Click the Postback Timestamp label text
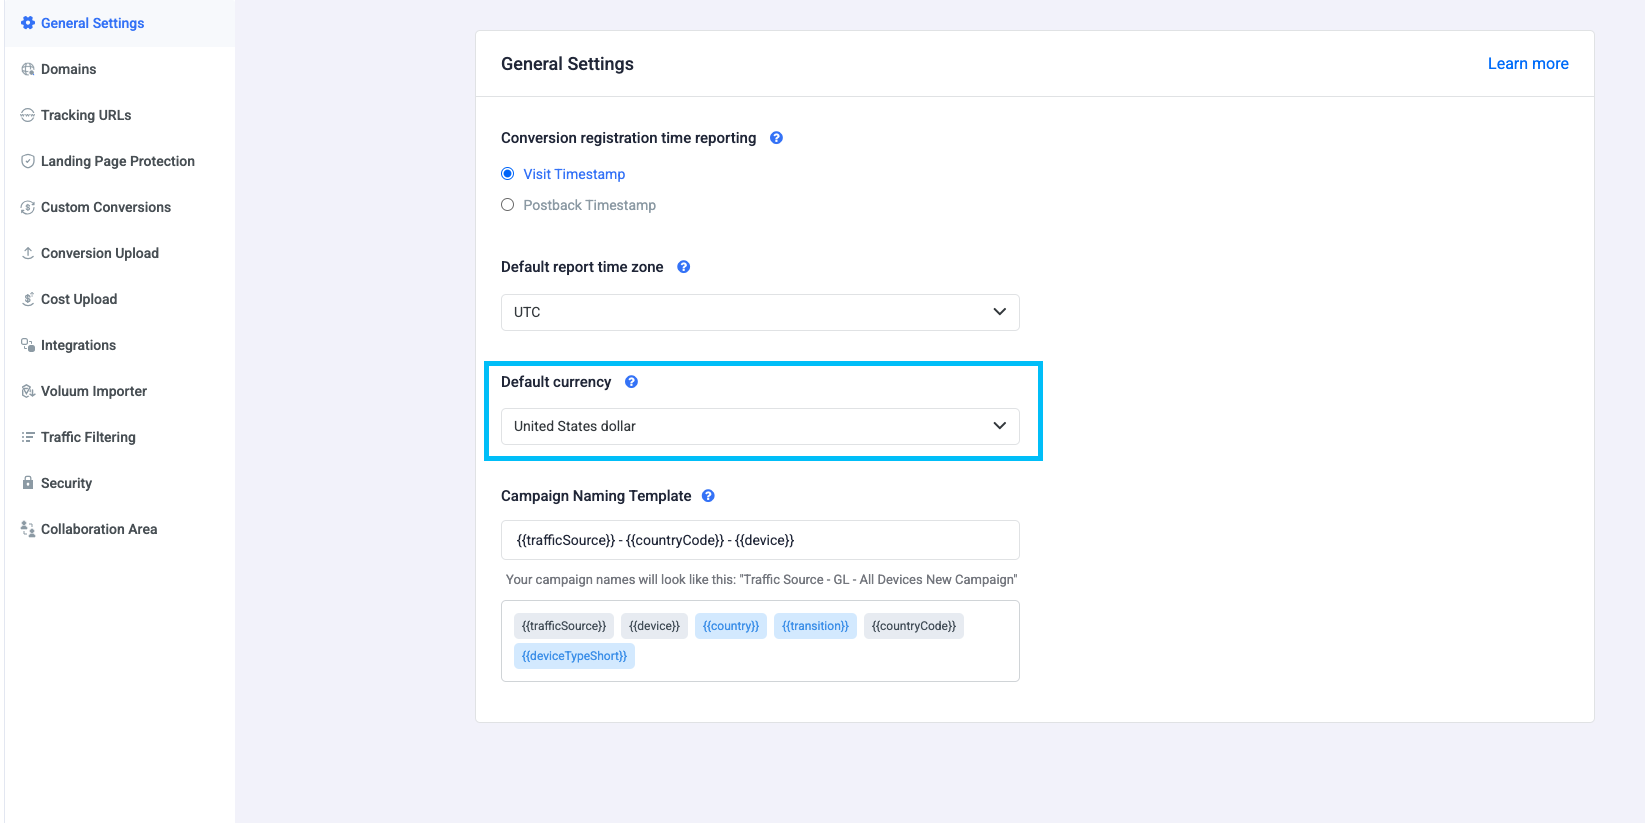Viewport: 1645px width, 823px height. click(x=590, y=205)
